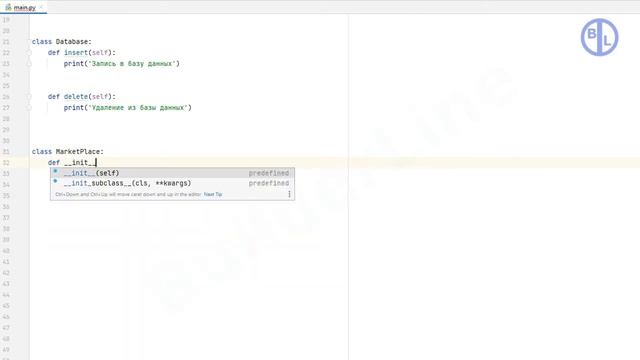Click the 'predefined' label of __init__(self)

tap(269, 173)
